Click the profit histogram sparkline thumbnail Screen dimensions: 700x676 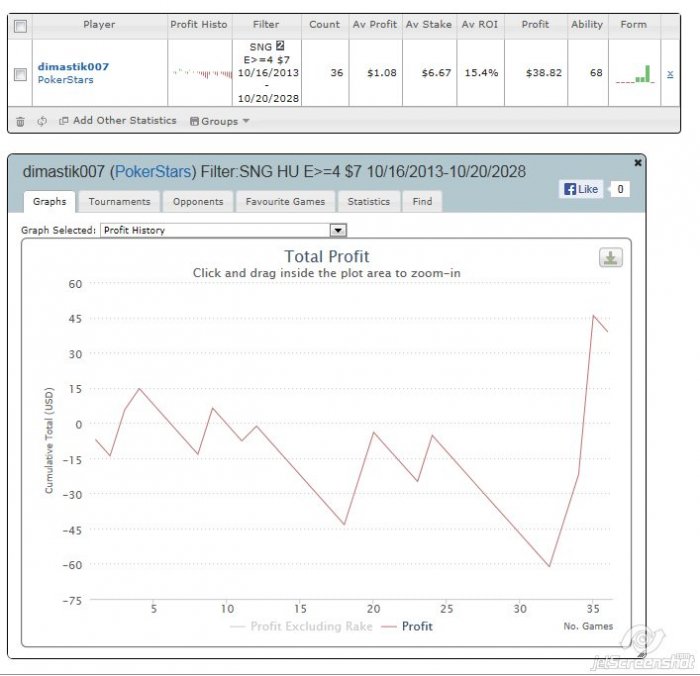202,73
